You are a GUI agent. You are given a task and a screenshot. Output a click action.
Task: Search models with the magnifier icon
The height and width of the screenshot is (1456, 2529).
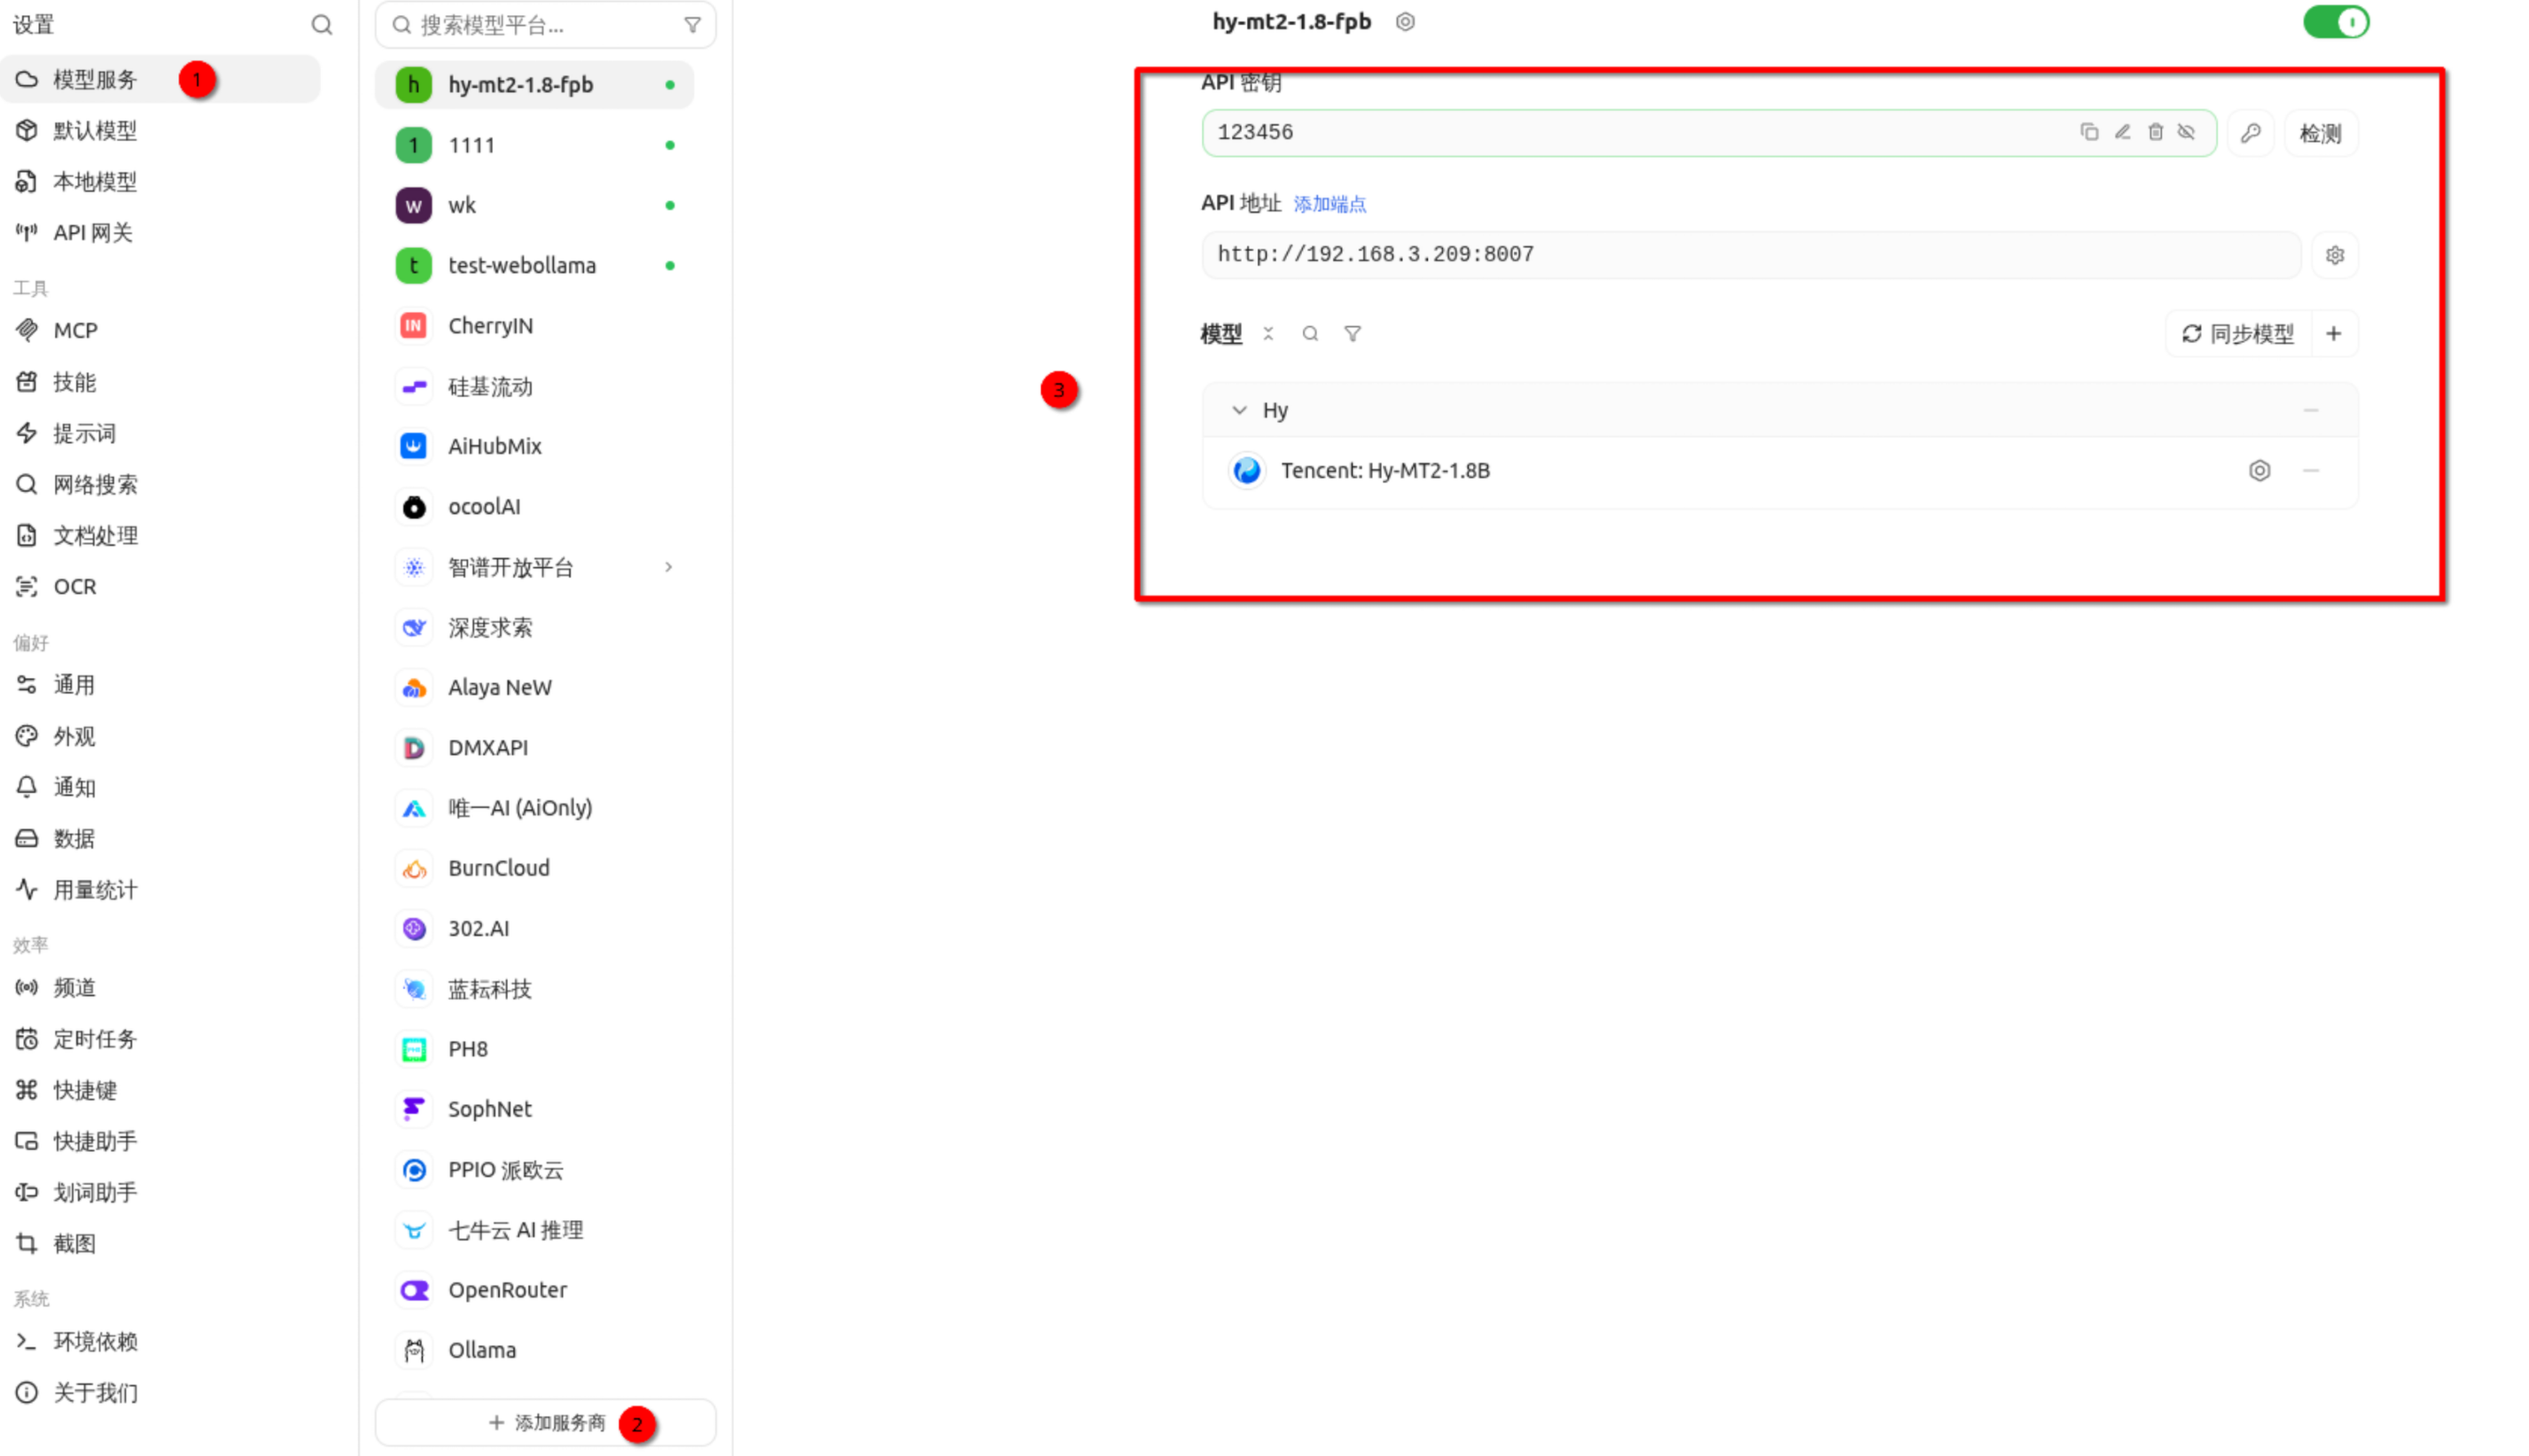tap(1310, 334)
